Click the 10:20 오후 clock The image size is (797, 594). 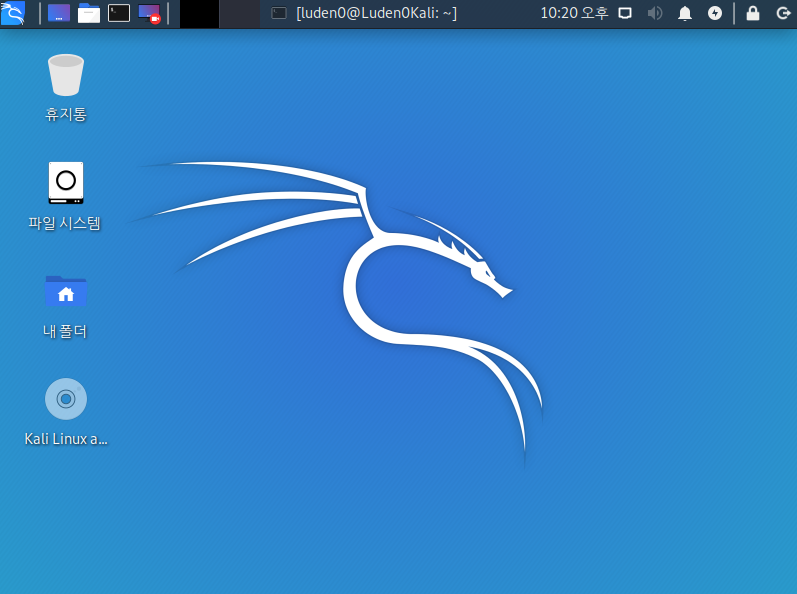[574, 13]
